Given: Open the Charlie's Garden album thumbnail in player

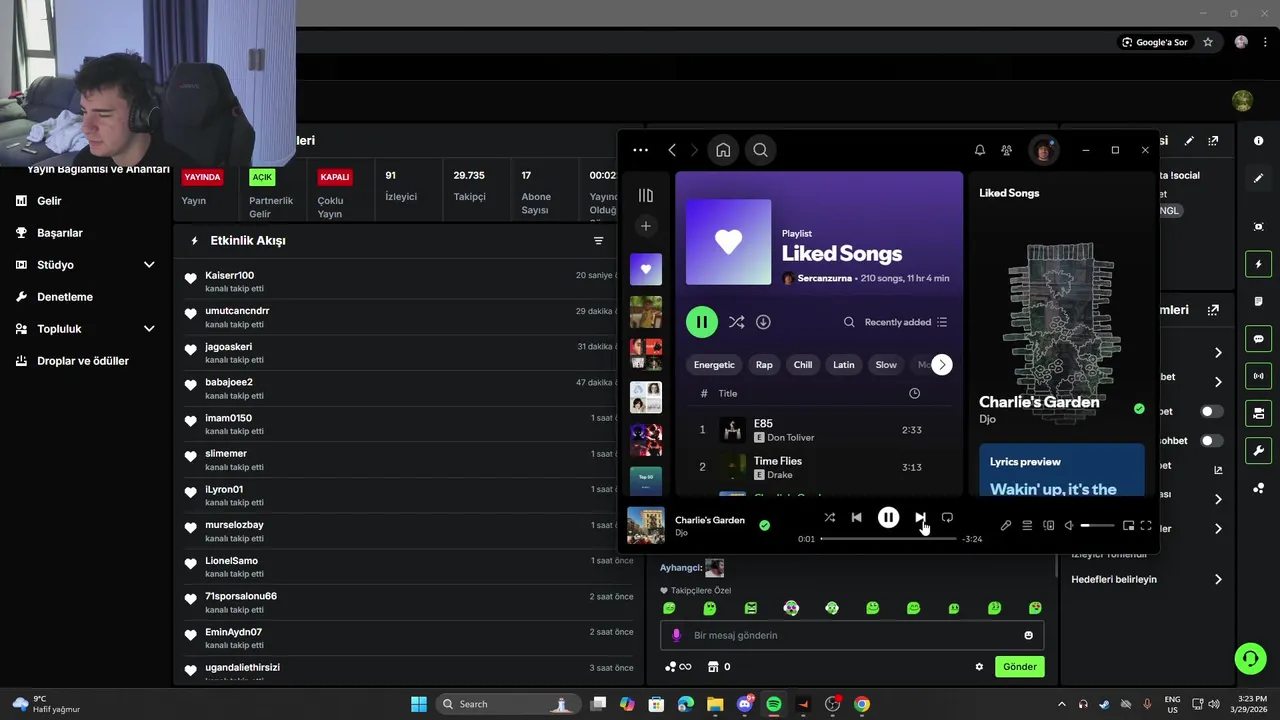Looking at the screenshot, I should 646,525.
